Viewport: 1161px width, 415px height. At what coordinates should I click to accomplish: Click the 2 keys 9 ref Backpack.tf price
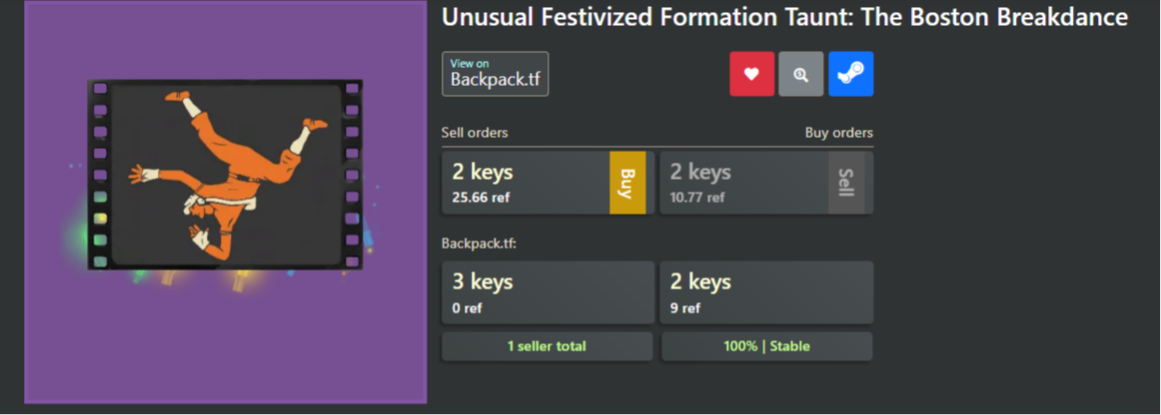click(x=766, y=292)
